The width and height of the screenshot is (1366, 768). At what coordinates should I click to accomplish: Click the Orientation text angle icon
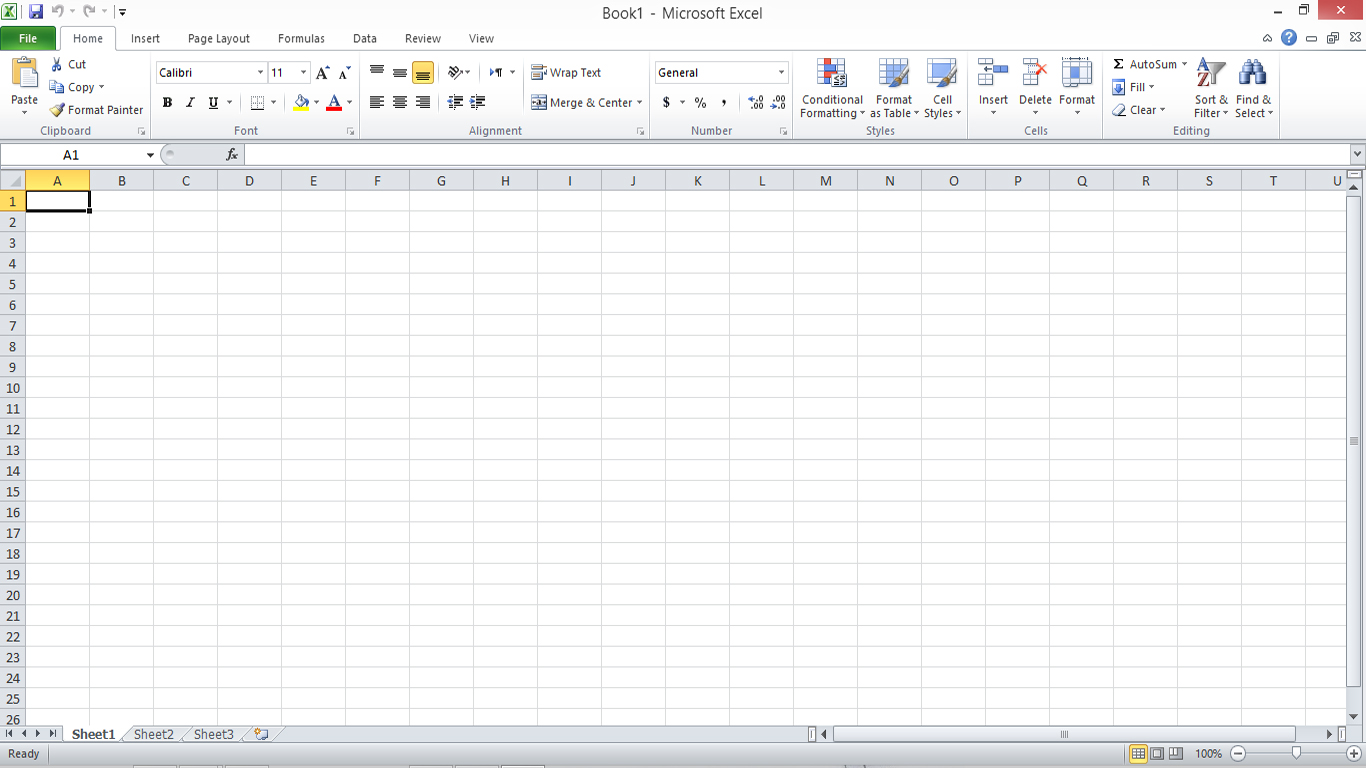click(x=455, y=73)
